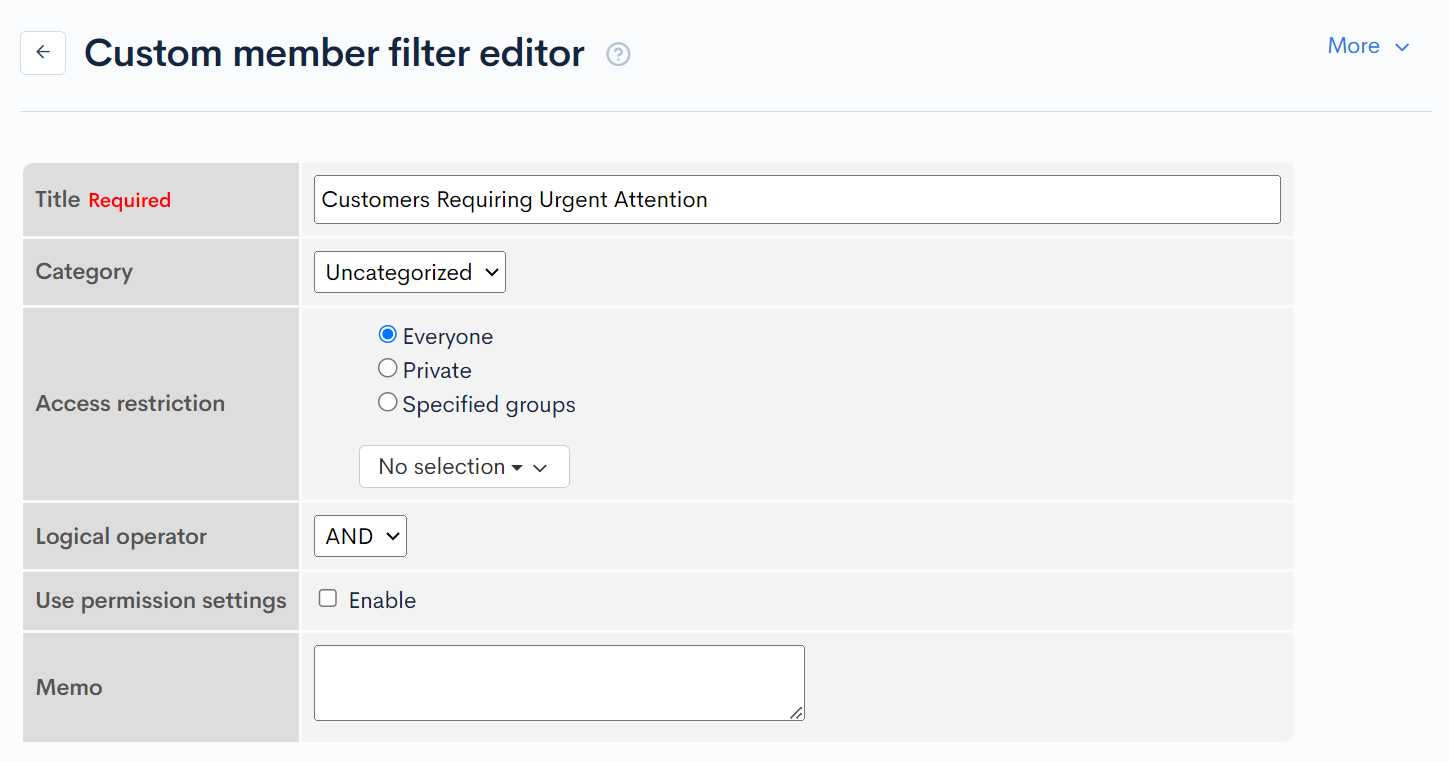This screenshot has width=1449, height=762.
Task: Click the Custom member filter editor heading
Action: click(334, 53)
